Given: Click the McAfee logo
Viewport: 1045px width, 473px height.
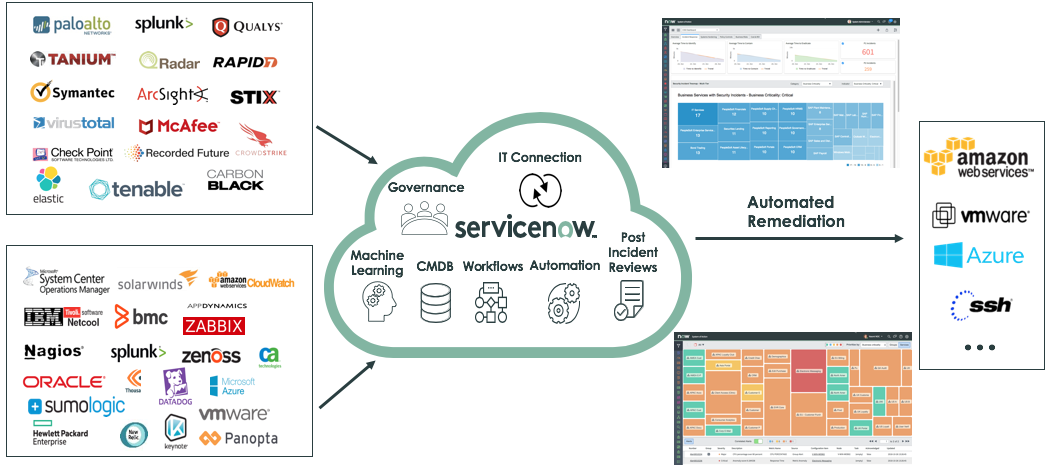Looking at the screenshot, I should (x=178, y=126).
